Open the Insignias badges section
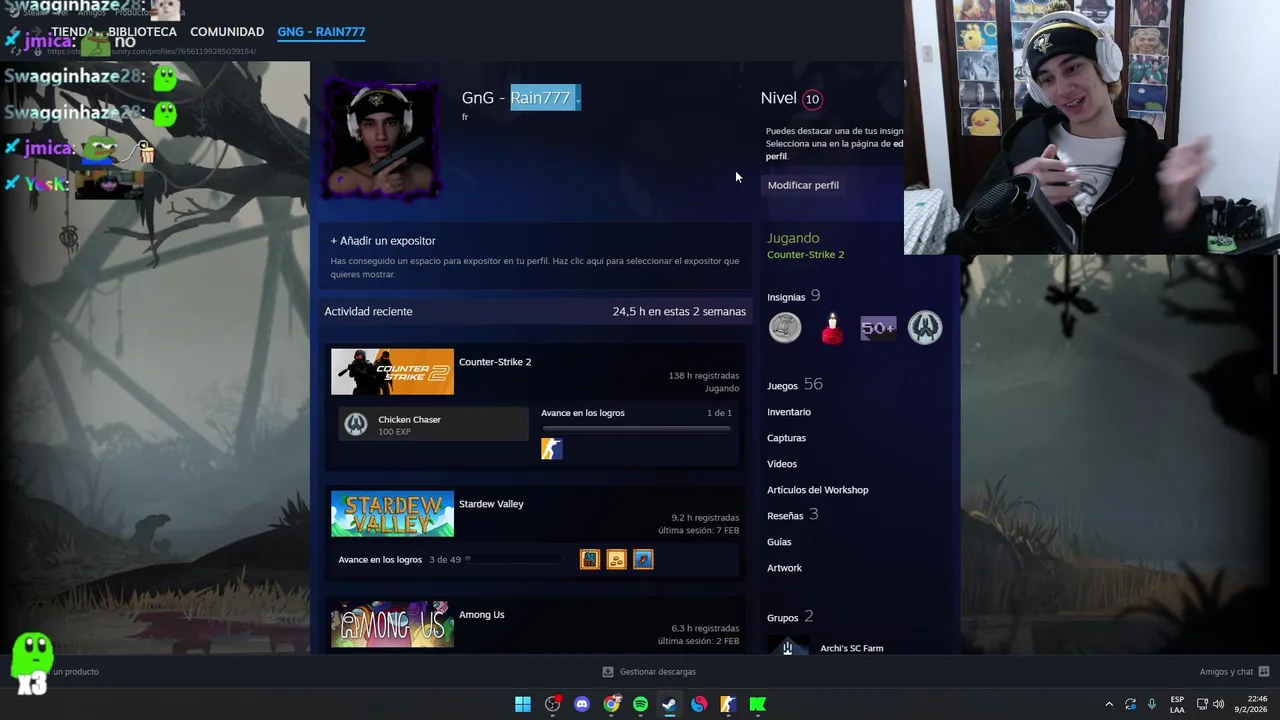The height and width of the screenshot is (720, 1280). pos(793,296)
